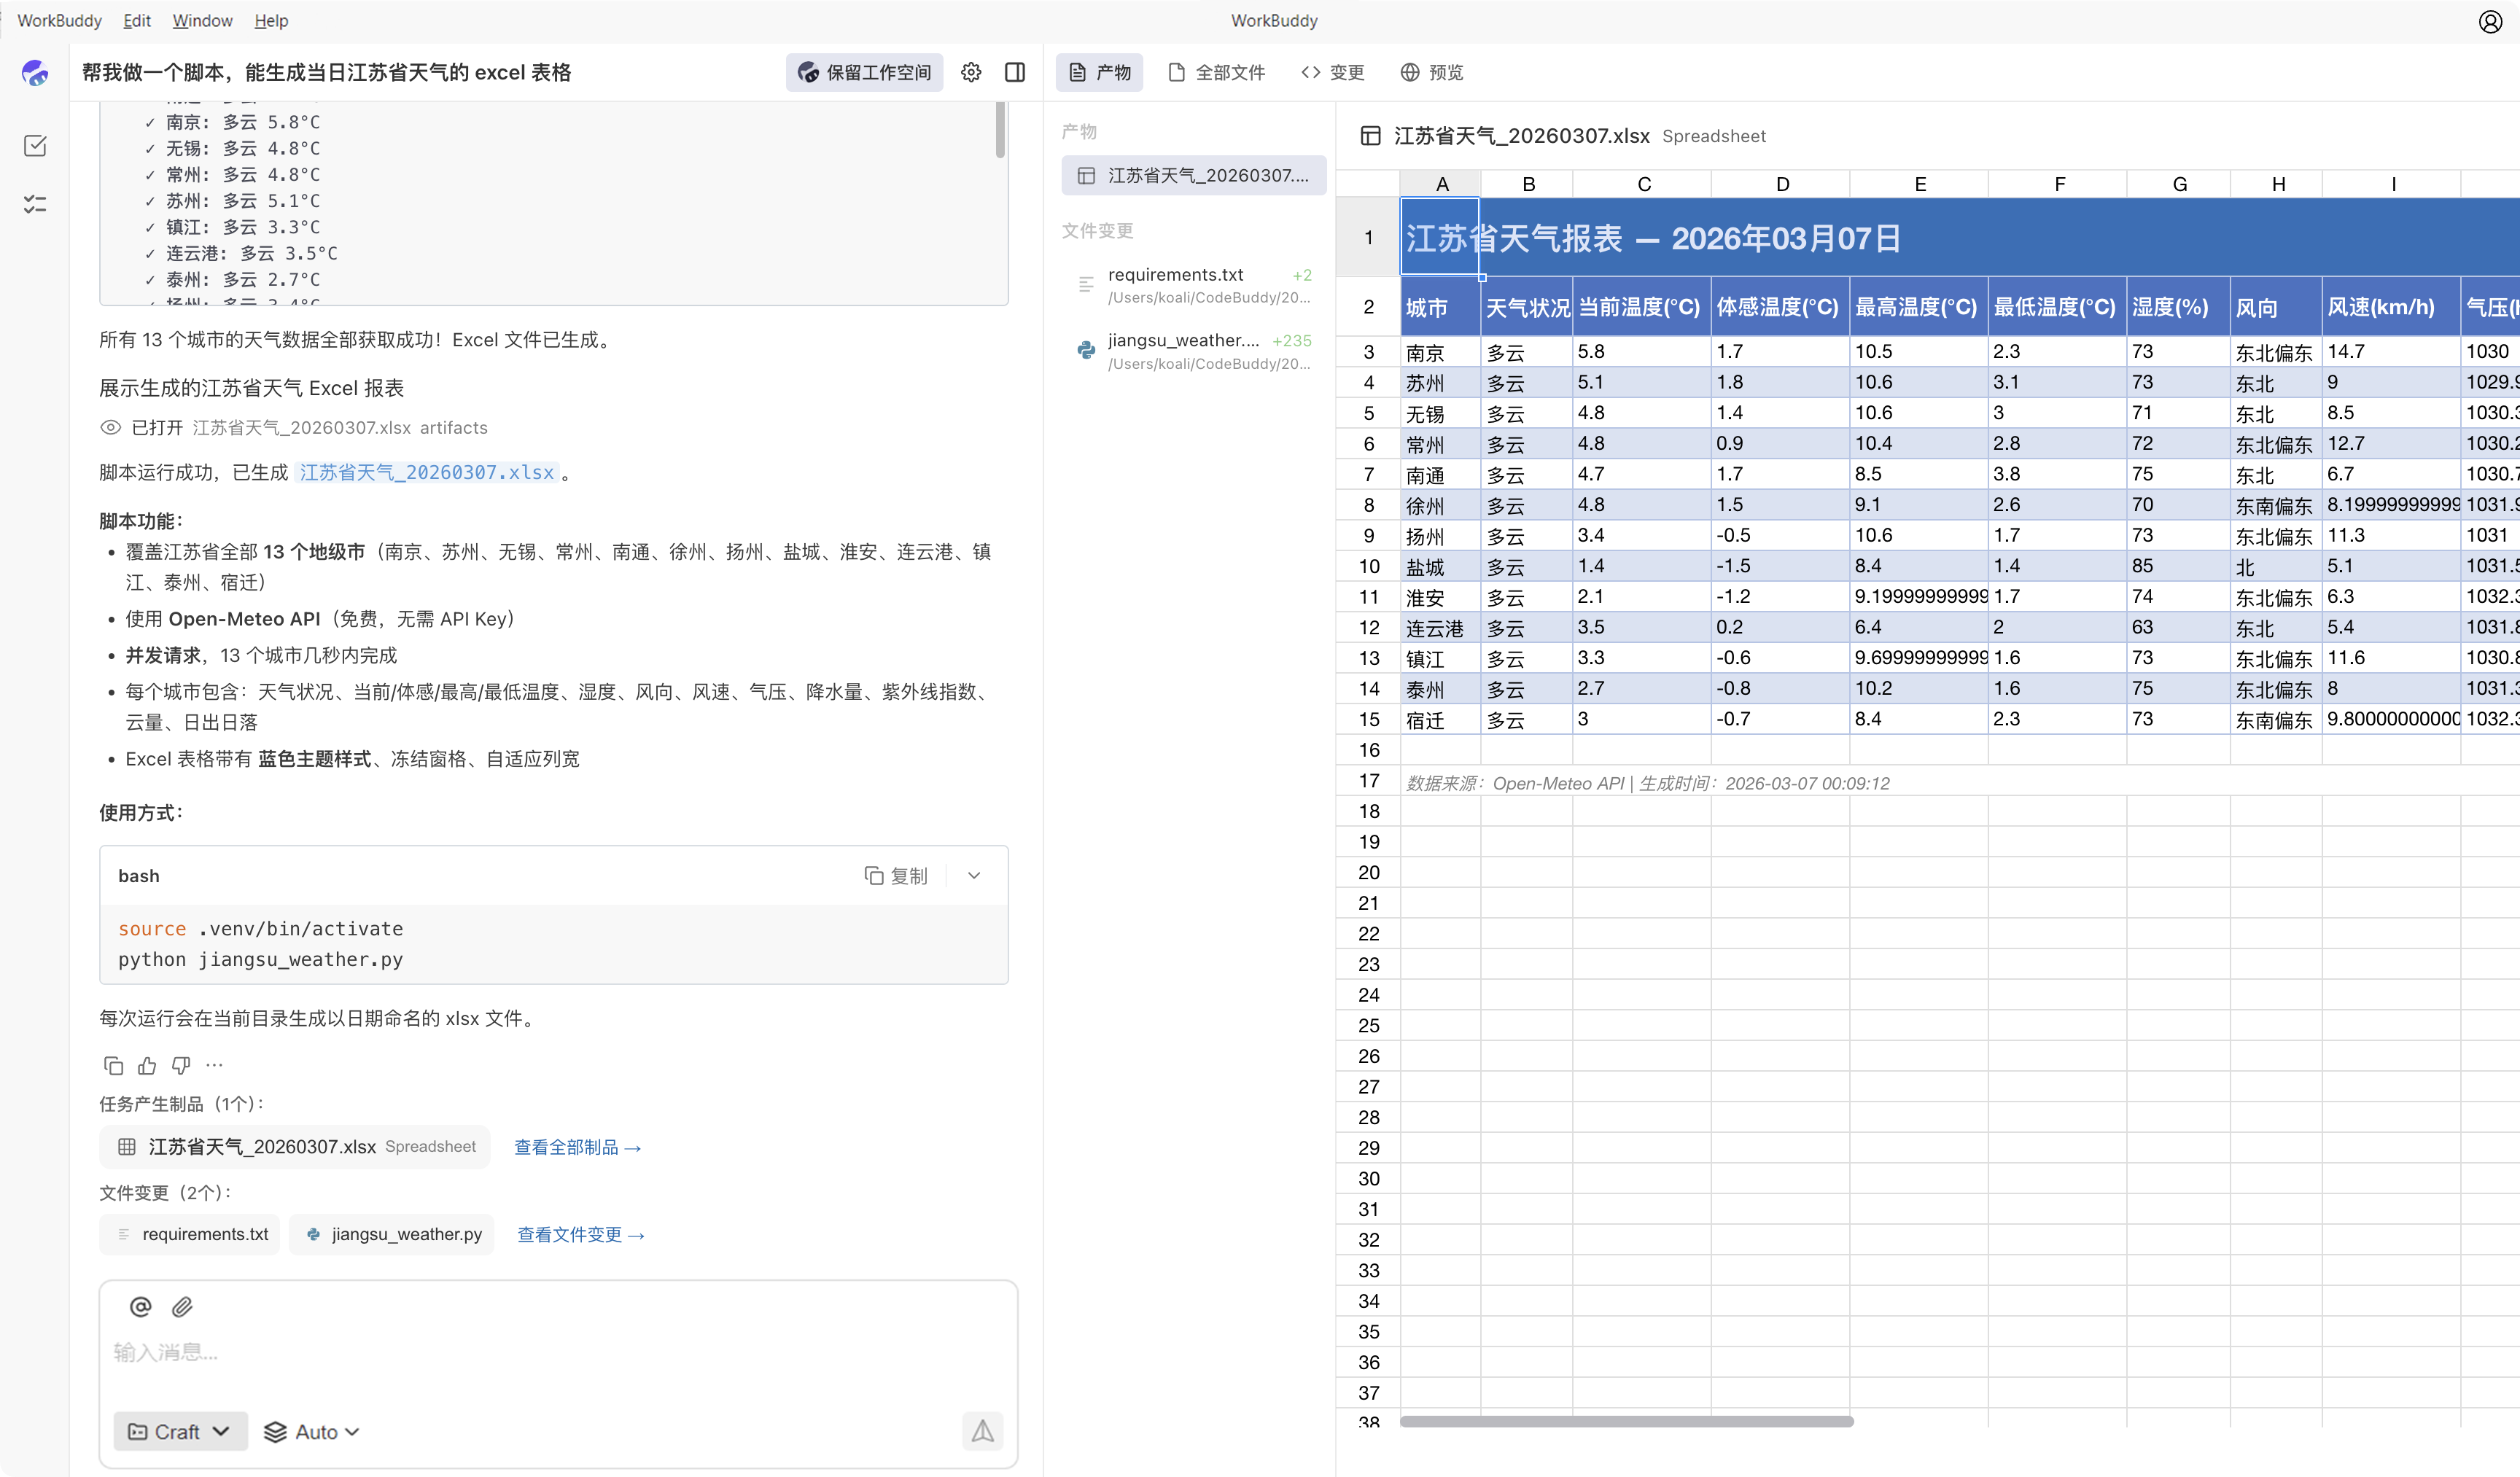The height and width of the screenshot is (1477, 2520).
Task: Open the Auto model dropdown
Action: click(x=311, y=1431)
